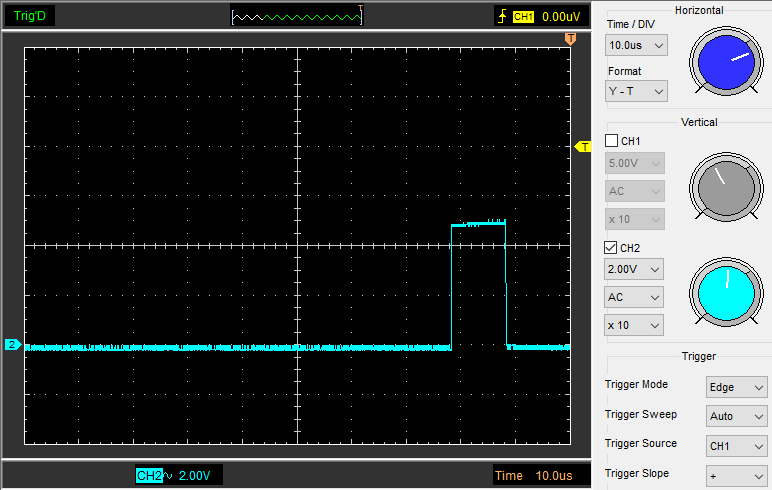Screen dimensions: 772x490
Task: Open the CH2 AC coupling dropdown
Action: 636,297
